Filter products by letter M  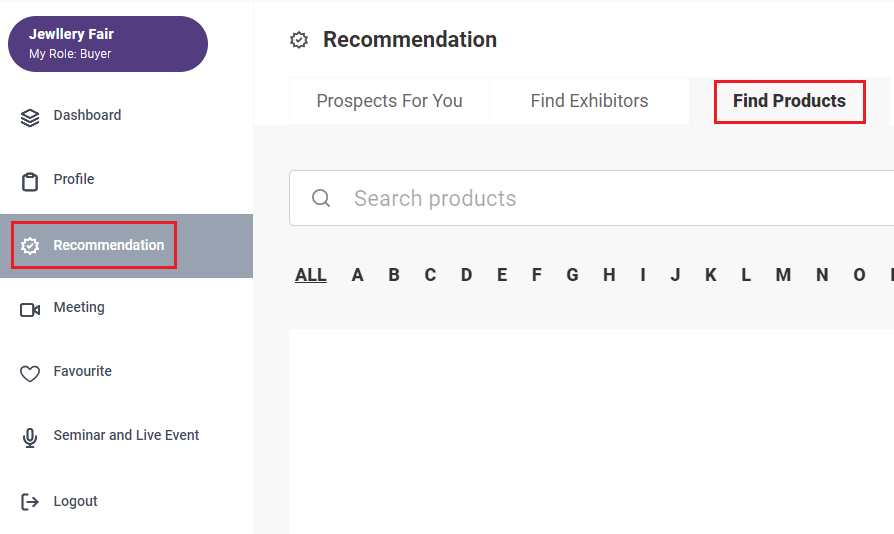783,275
